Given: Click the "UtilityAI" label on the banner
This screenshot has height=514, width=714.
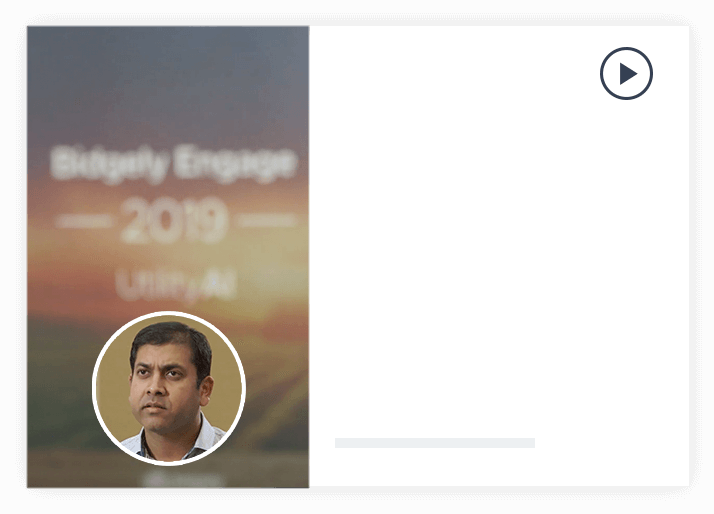Looking at the screenshot, I should pos(176,285).
